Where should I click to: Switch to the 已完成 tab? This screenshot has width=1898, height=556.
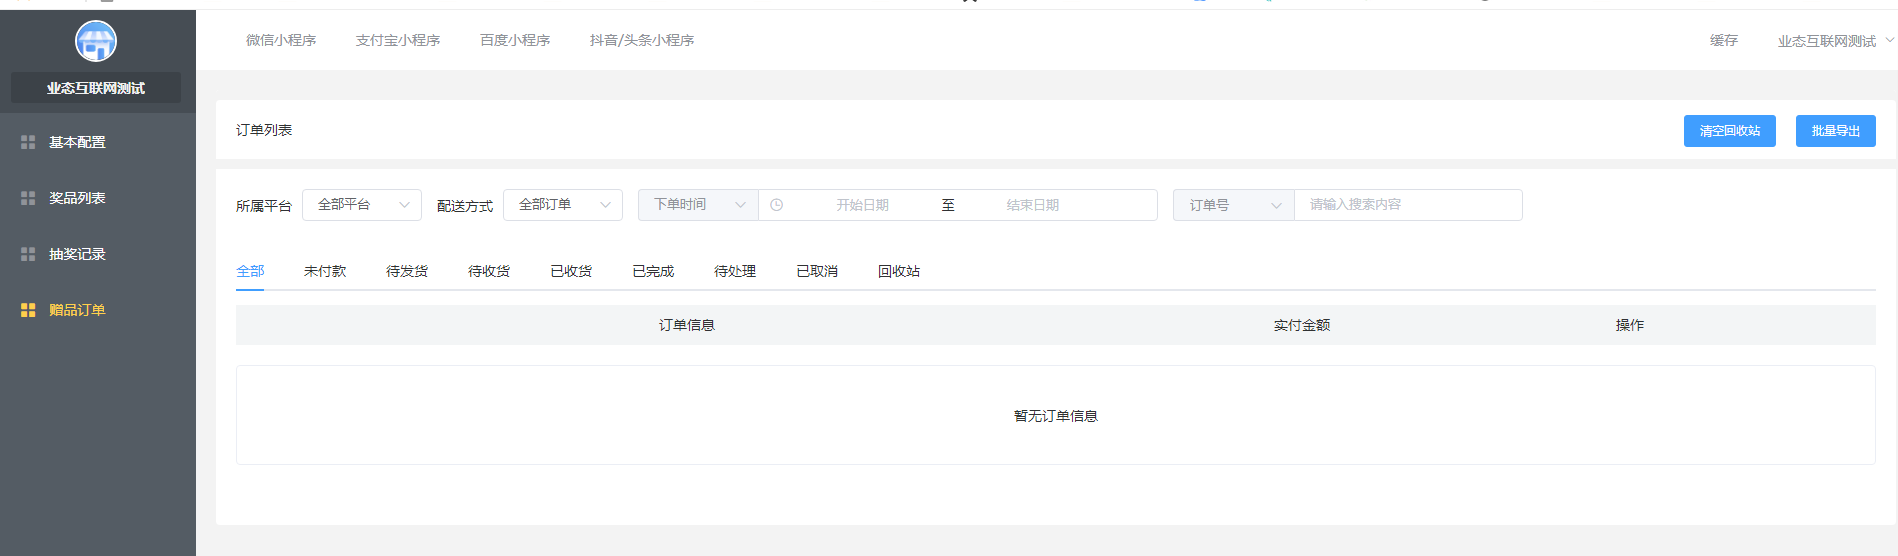653,271
